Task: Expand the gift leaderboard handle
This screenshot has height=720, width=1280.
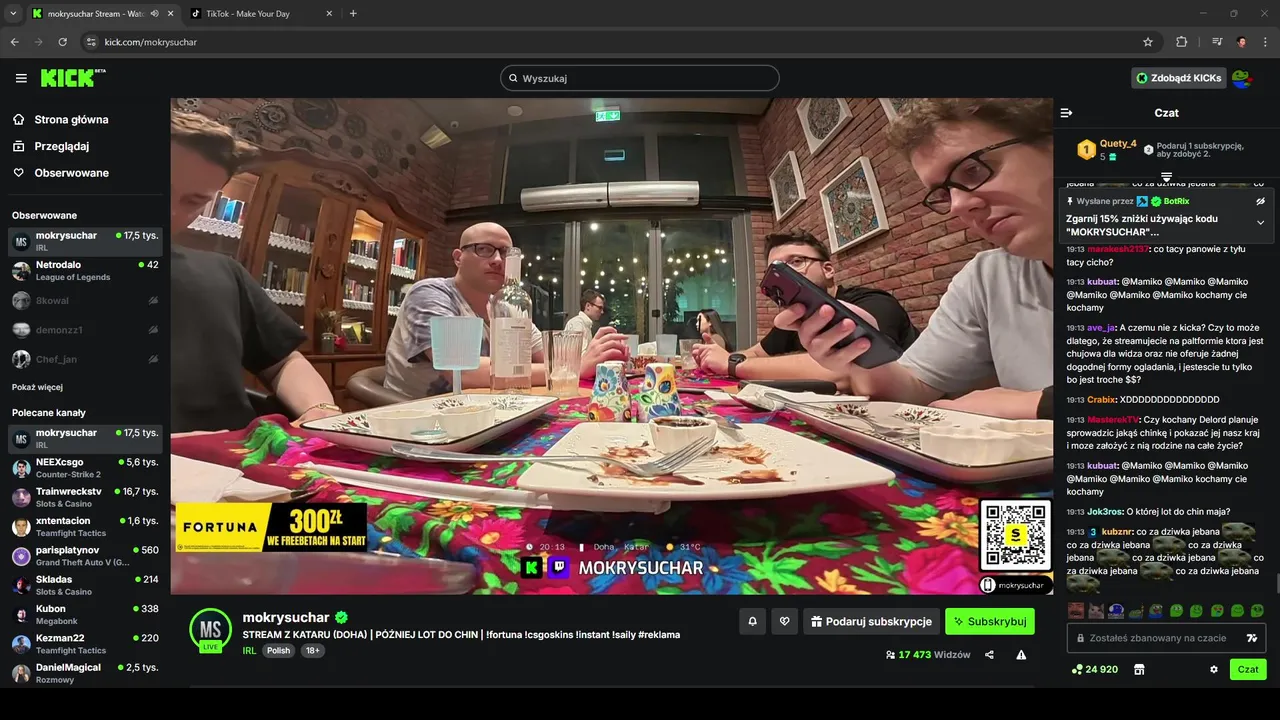Action: click(x=1166, y=177)
